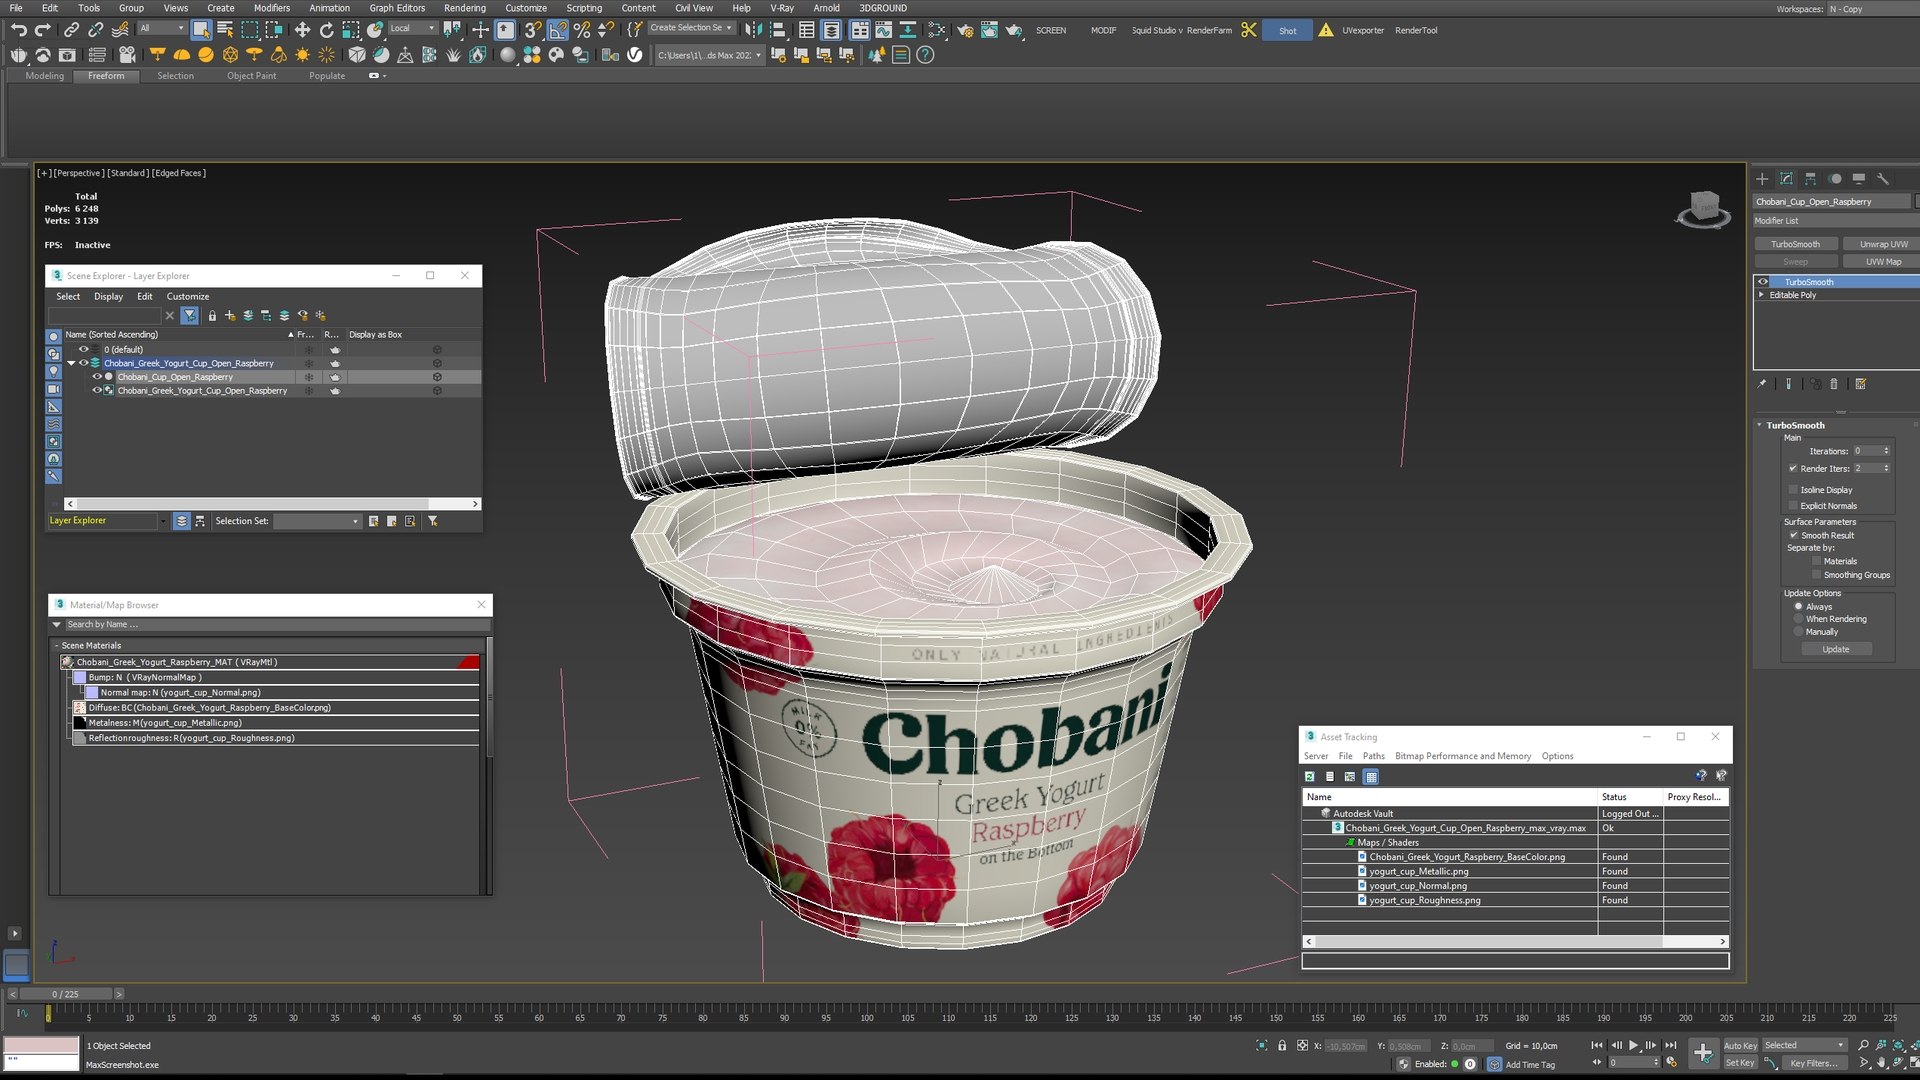Open the Mirror tool

[753, 30]
